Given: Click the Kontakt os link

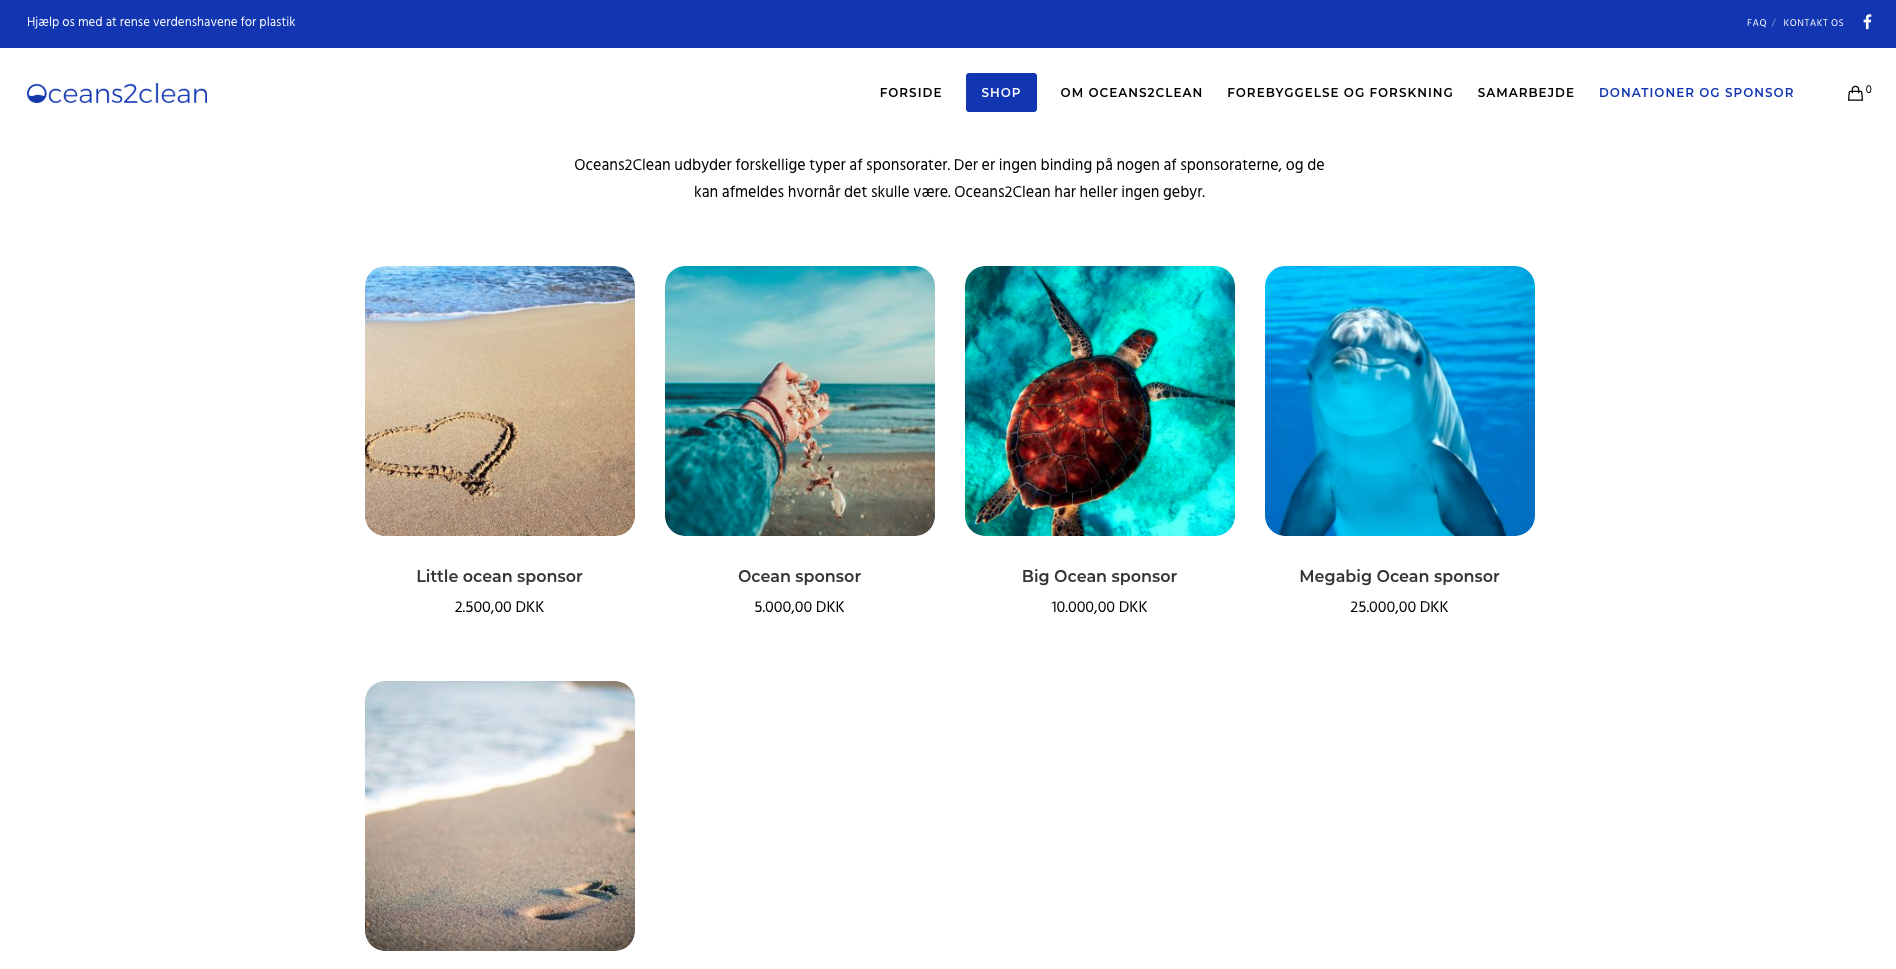Looking at the screenshot, I should tap(1813, 23).
